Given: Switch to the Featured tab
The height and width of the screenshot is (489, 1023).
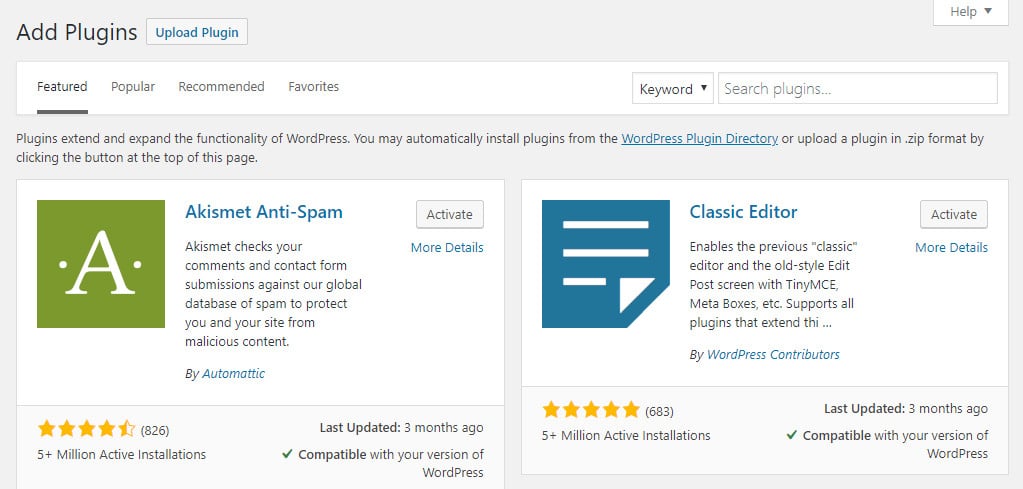Looking at the screenshot, I should (x=62, y=87).
